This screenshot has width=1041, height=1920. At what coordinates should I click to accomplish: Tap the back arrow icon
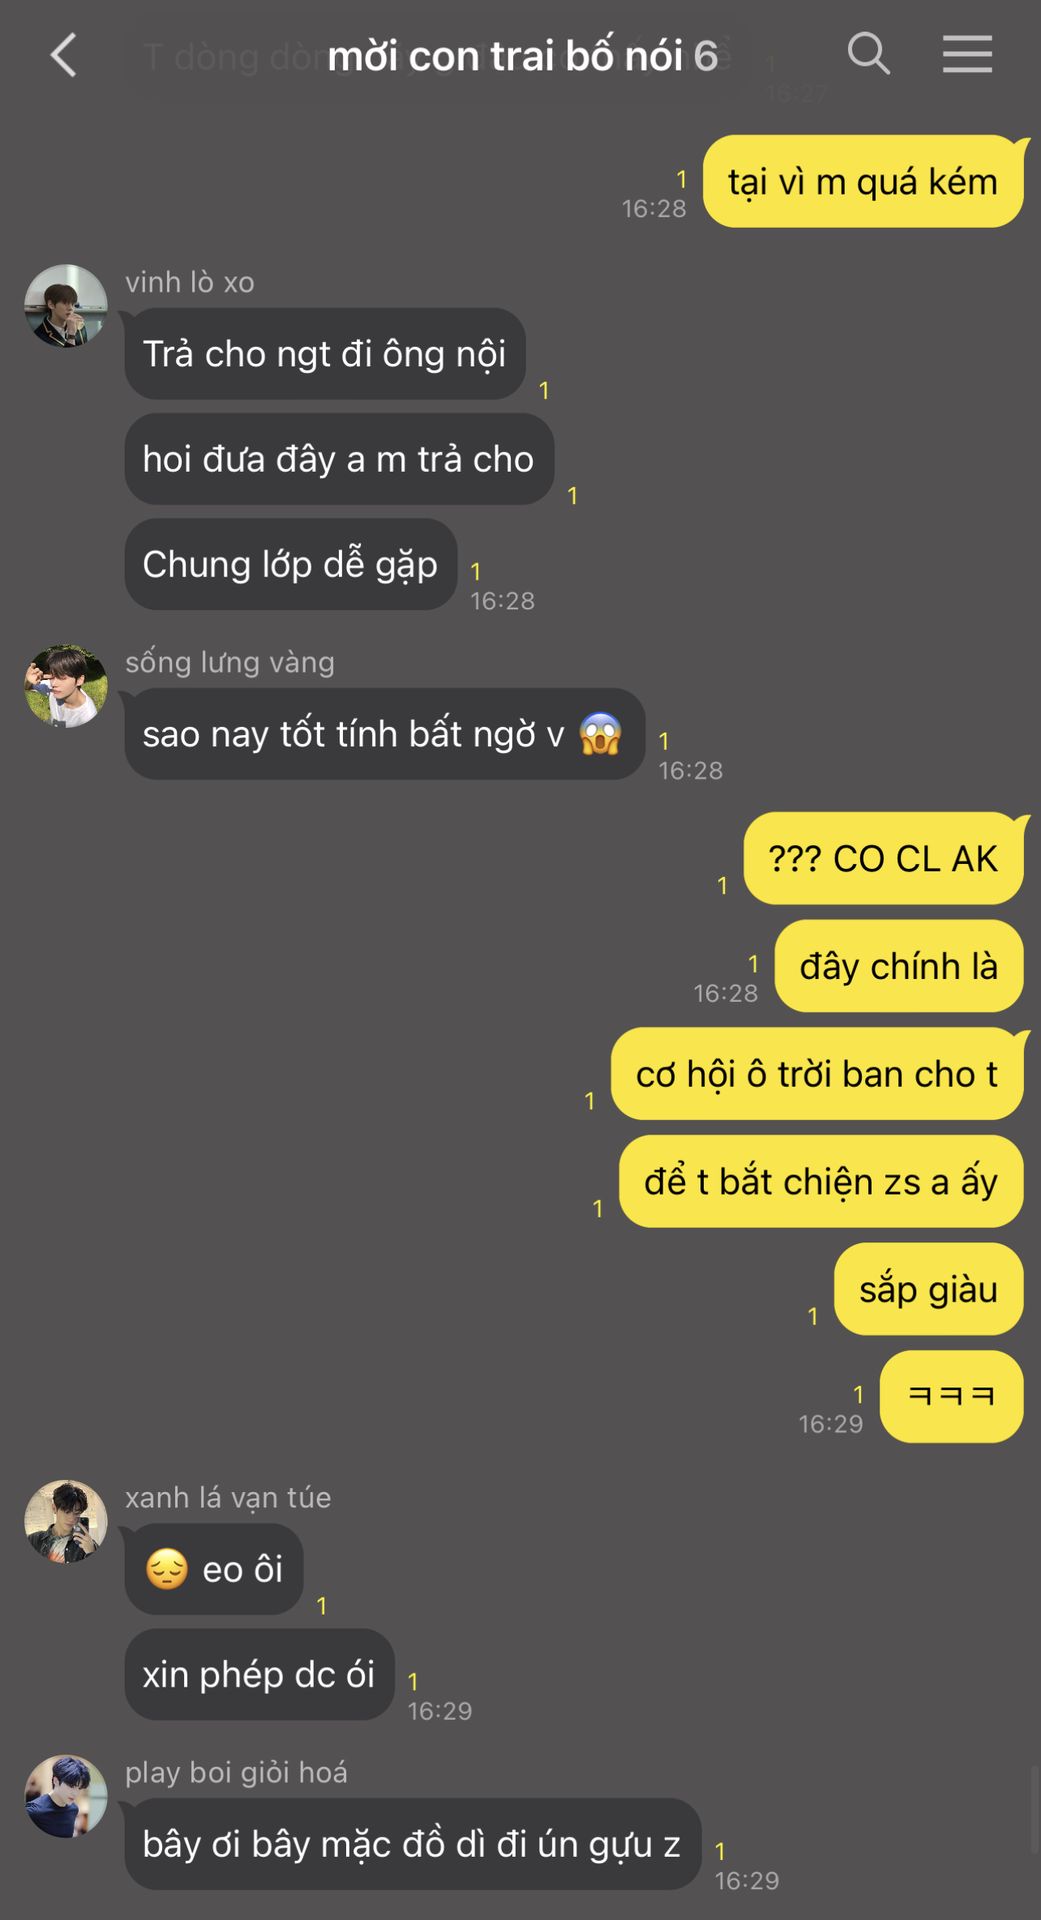pos(64,55)
